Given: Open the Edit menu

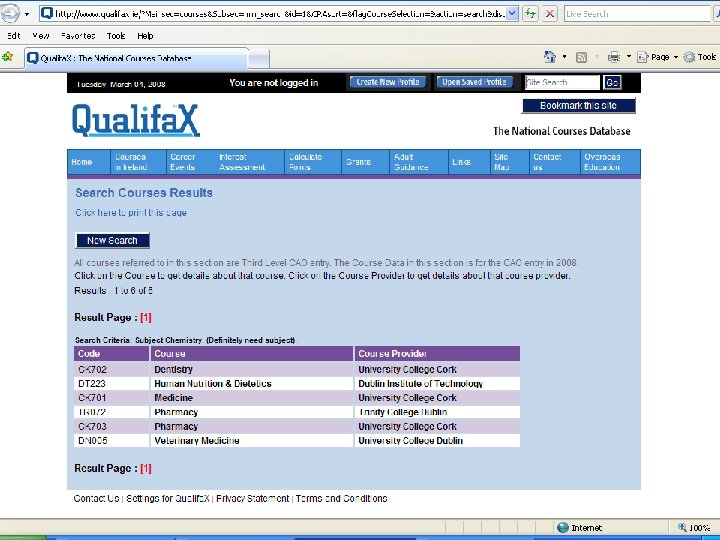Looking at the screenshot, I should coord(14,36).
